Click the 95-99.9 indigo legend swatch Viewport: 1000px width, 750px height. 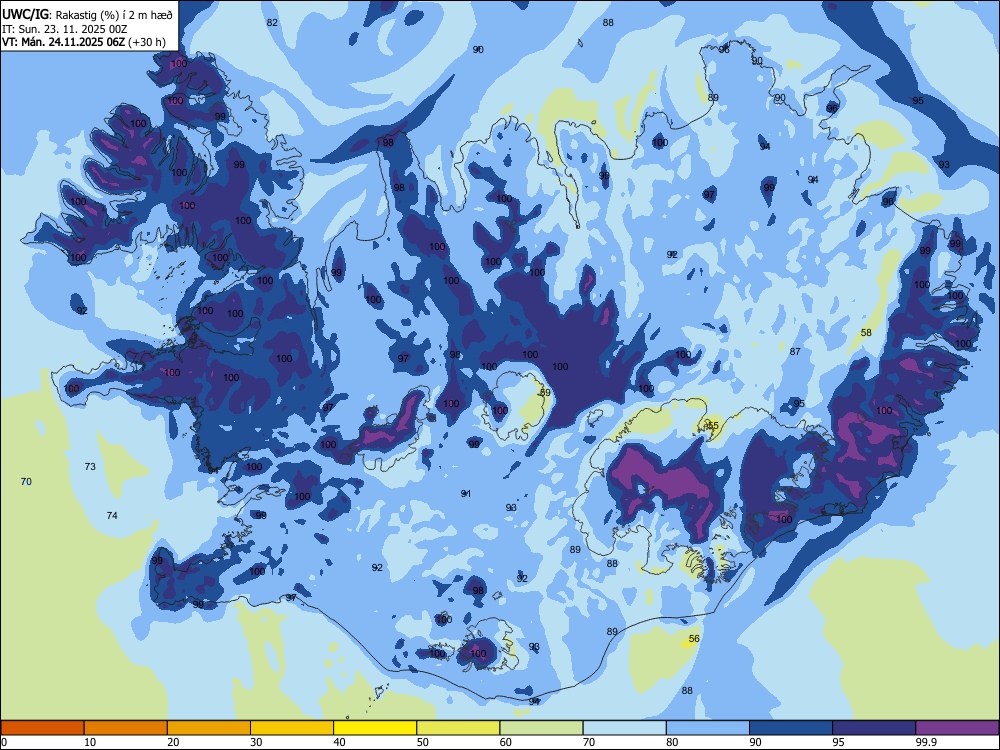[874, 728]
